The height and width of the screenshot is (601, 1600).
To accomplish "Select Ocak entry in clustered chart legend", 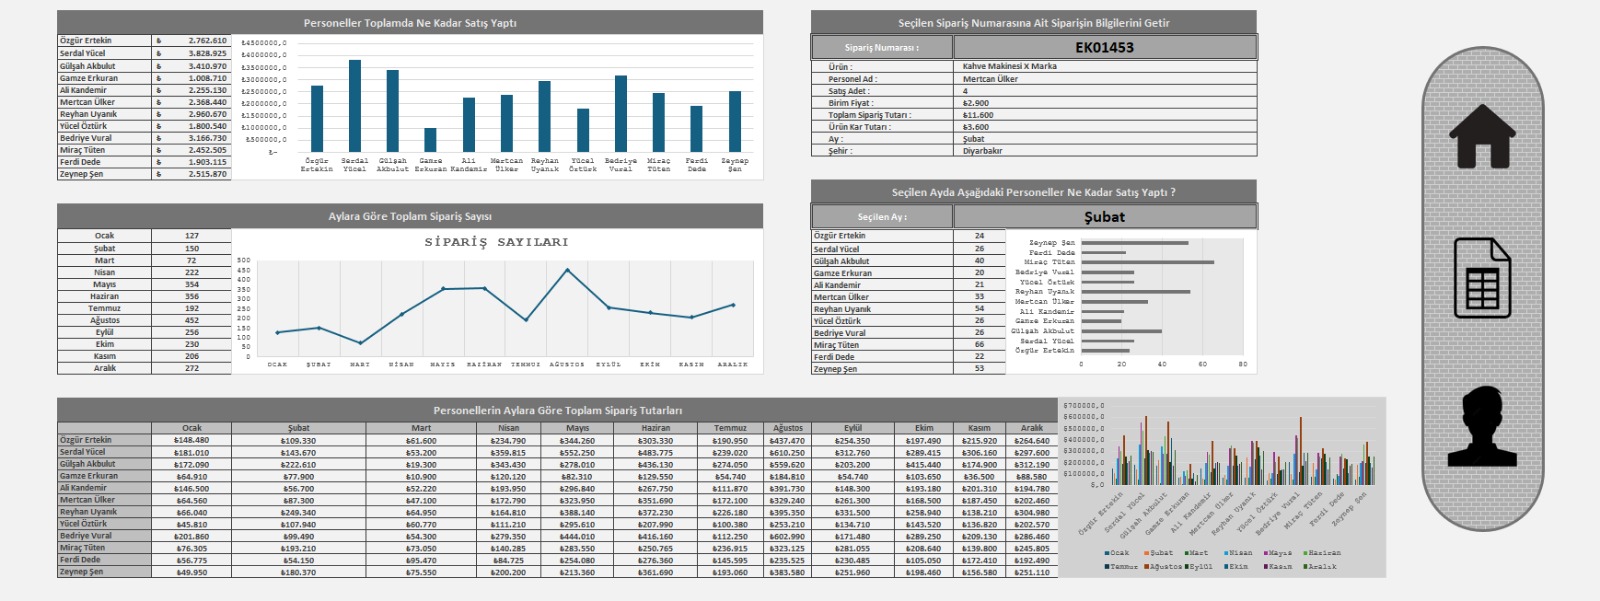I will tap(1116, 553).
